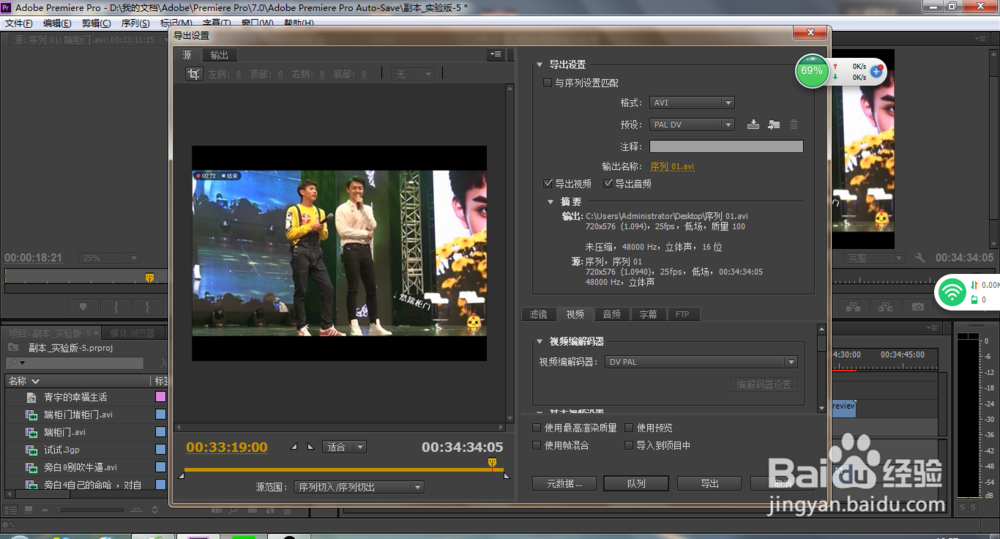Viewport: 1000px width, 539px height.
Task: Click the import preset folder icon
Action: point(774,124)
